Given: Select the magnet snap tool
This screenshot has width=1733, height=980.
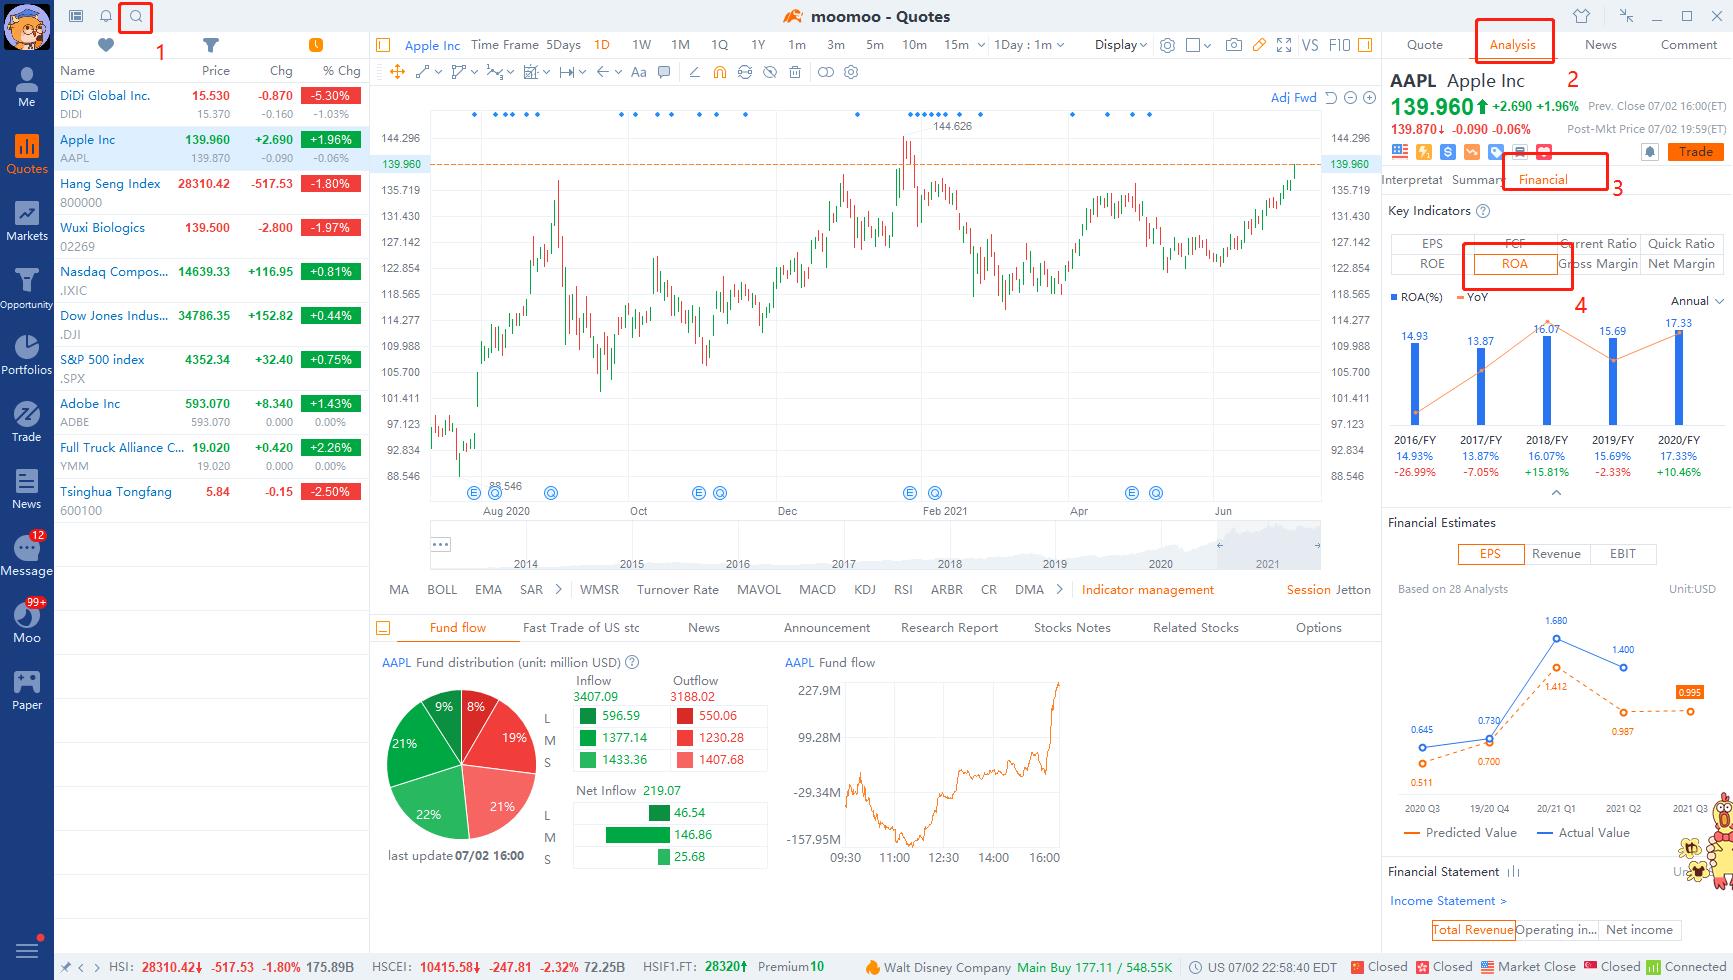Looking at the screenshot, I should tap(720, 72).
